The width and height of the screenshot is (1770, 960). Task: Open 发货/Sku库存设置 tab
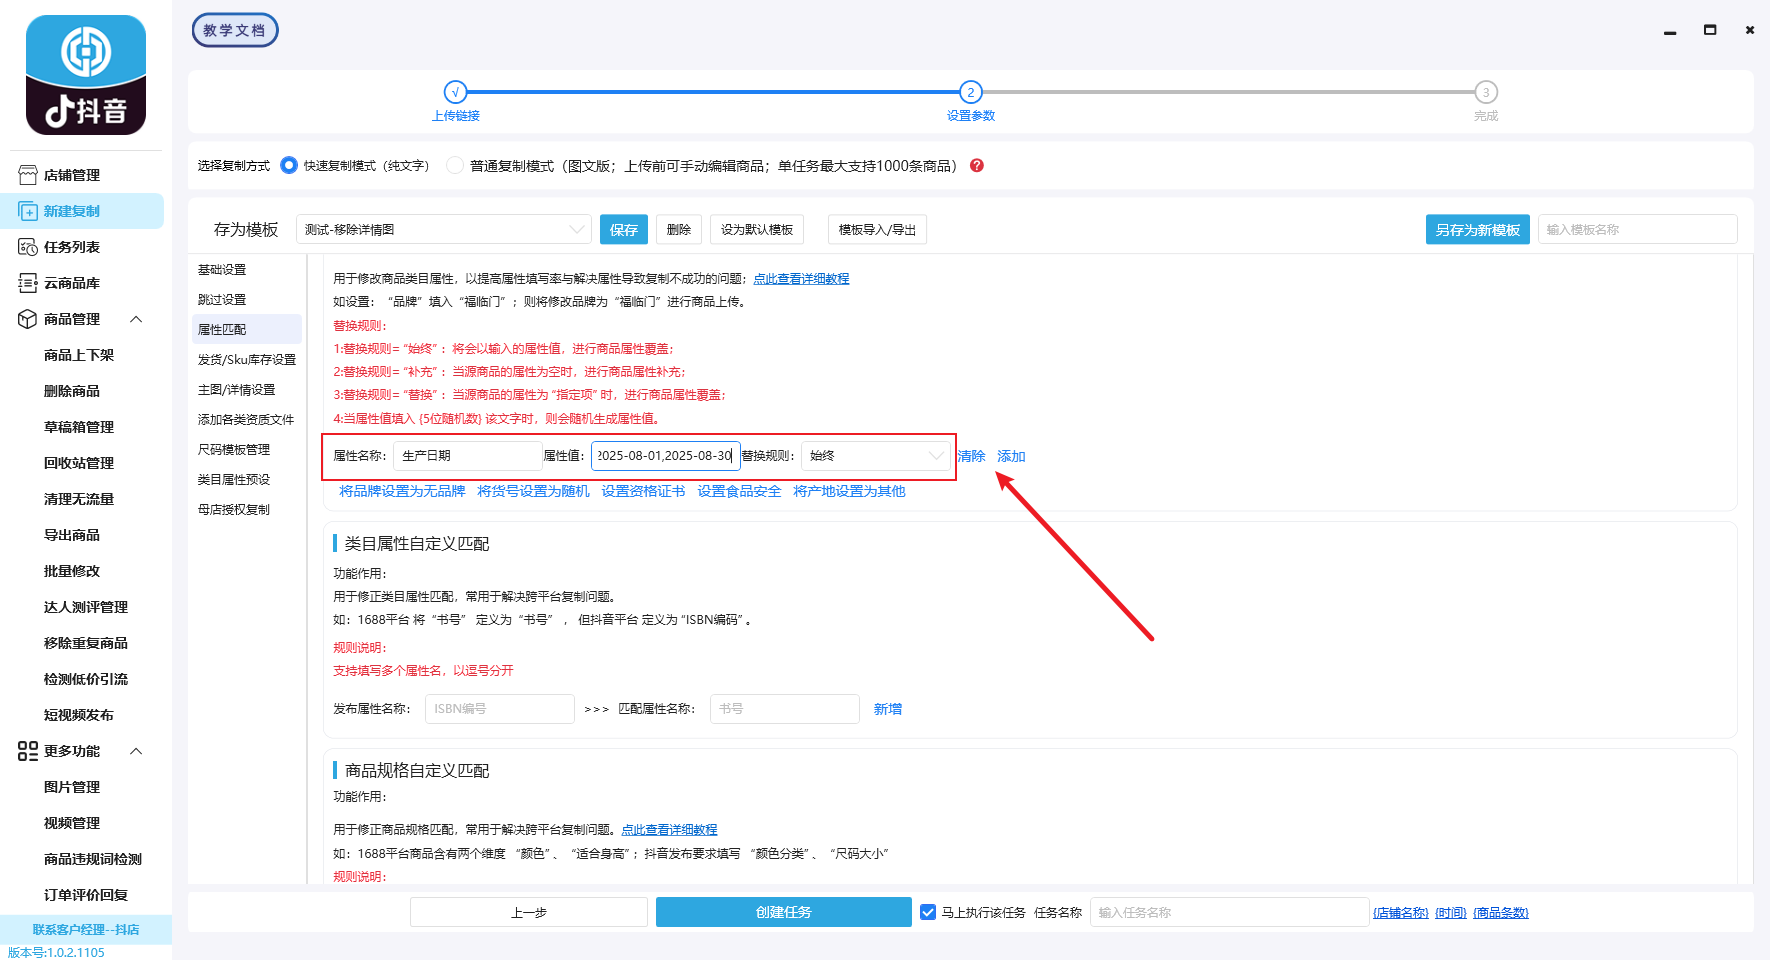[x=247, y=360]
